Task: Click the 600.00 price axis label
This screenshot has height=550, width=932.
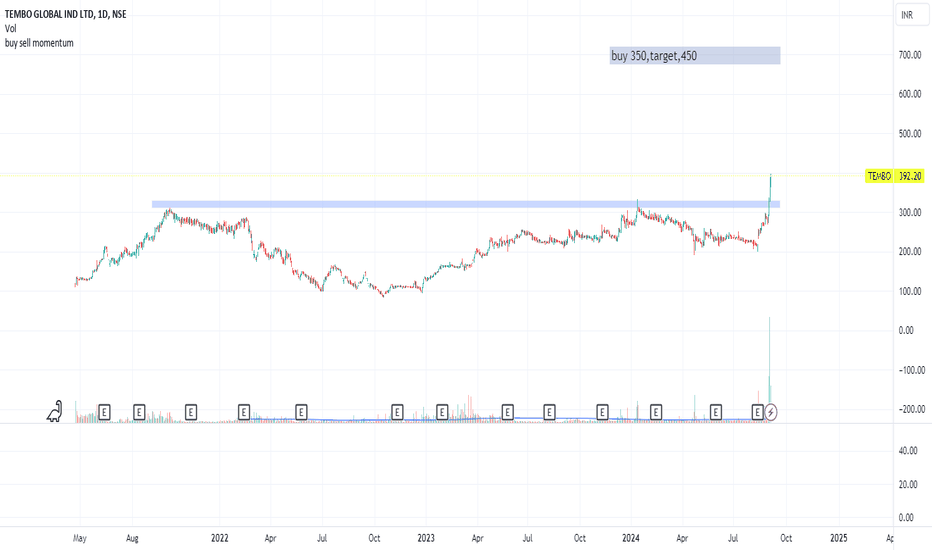Action: 910,94
